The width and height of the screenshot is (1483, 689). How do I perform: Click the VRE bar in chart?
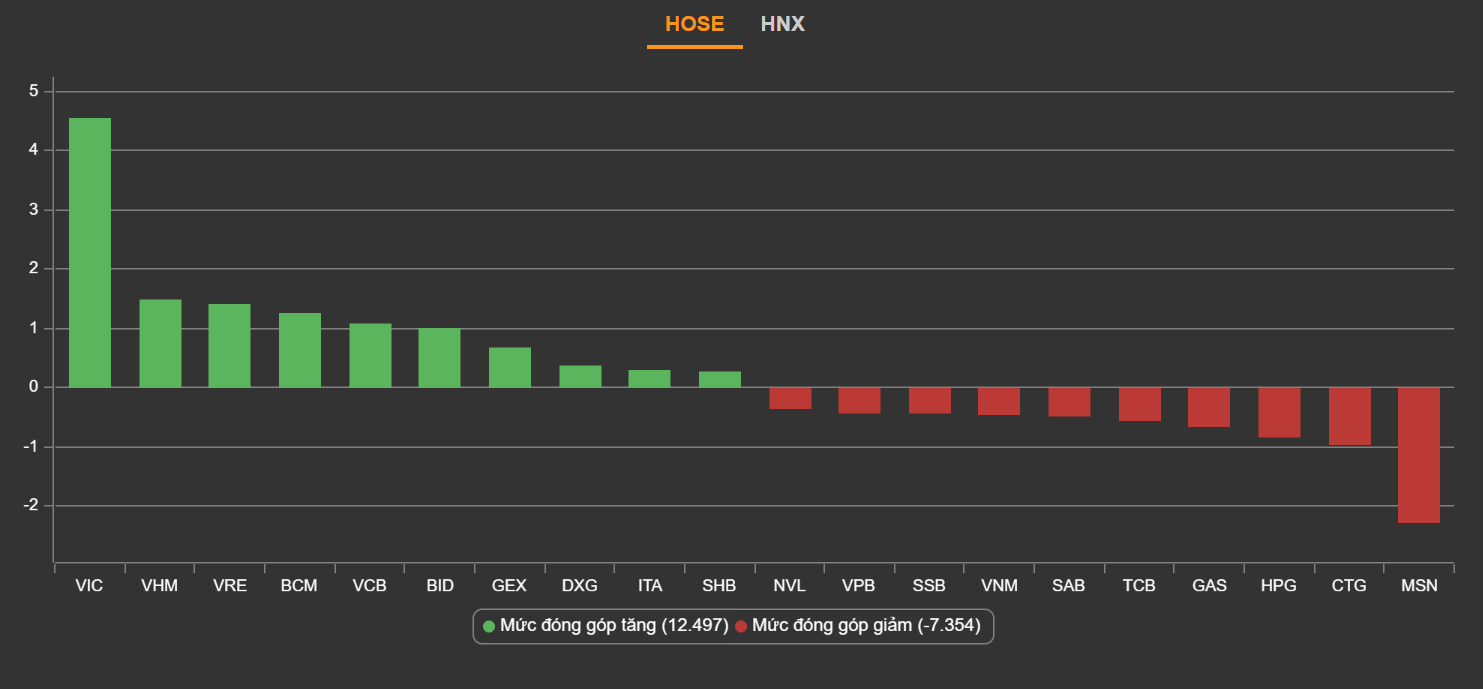click(x=229, y=345)
